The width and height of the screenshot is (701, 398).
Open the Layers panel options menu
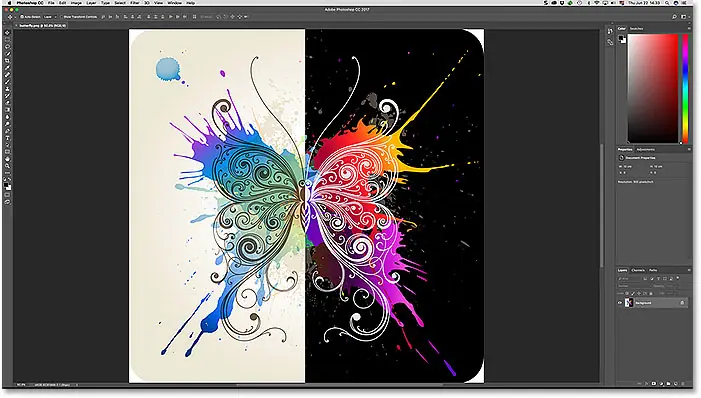click(689, 270)
